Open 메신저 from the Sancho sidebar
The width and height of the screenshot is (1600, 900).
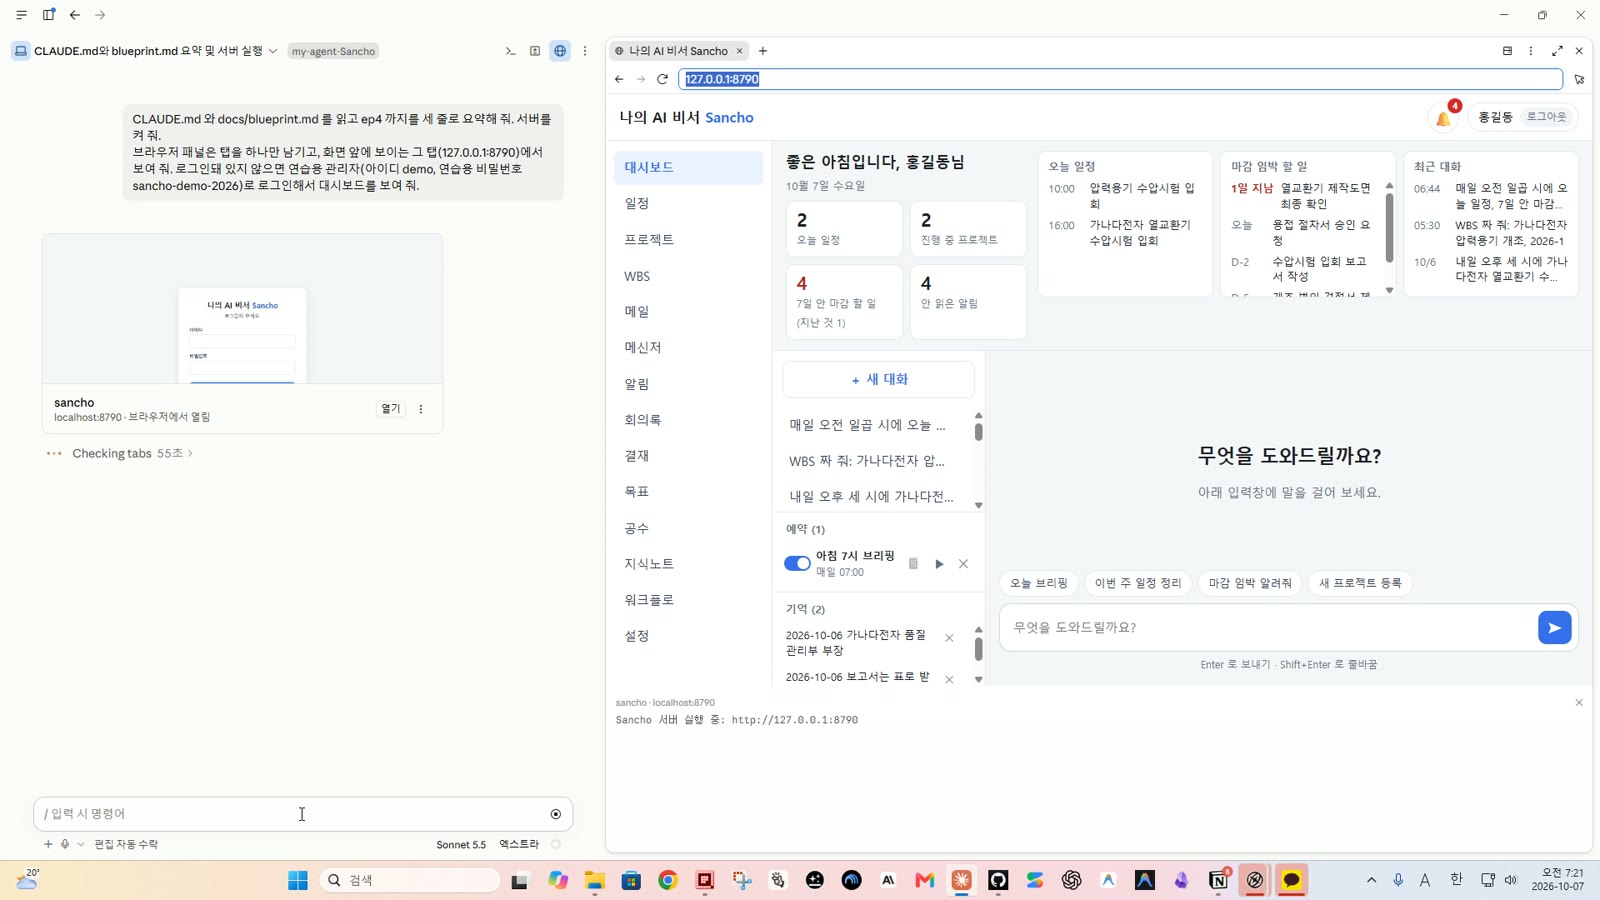click(688, 348)
